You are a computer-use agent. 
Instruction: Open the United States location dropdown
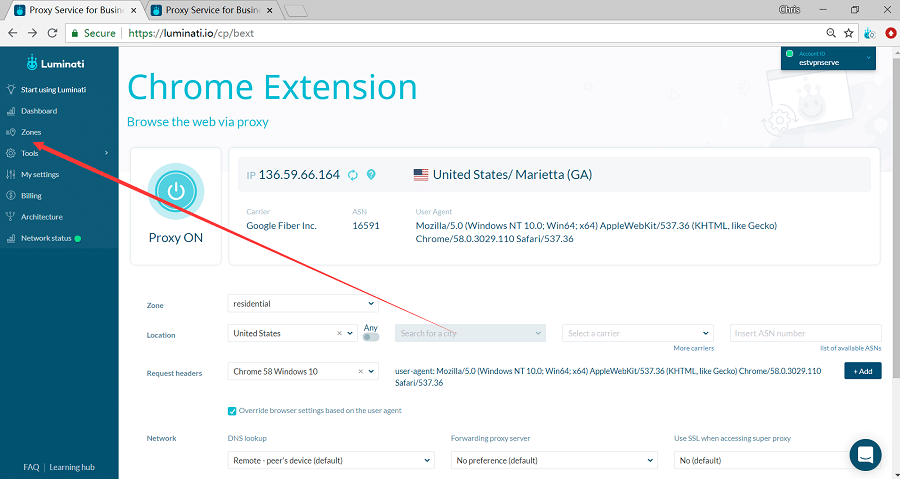point(293,333)
